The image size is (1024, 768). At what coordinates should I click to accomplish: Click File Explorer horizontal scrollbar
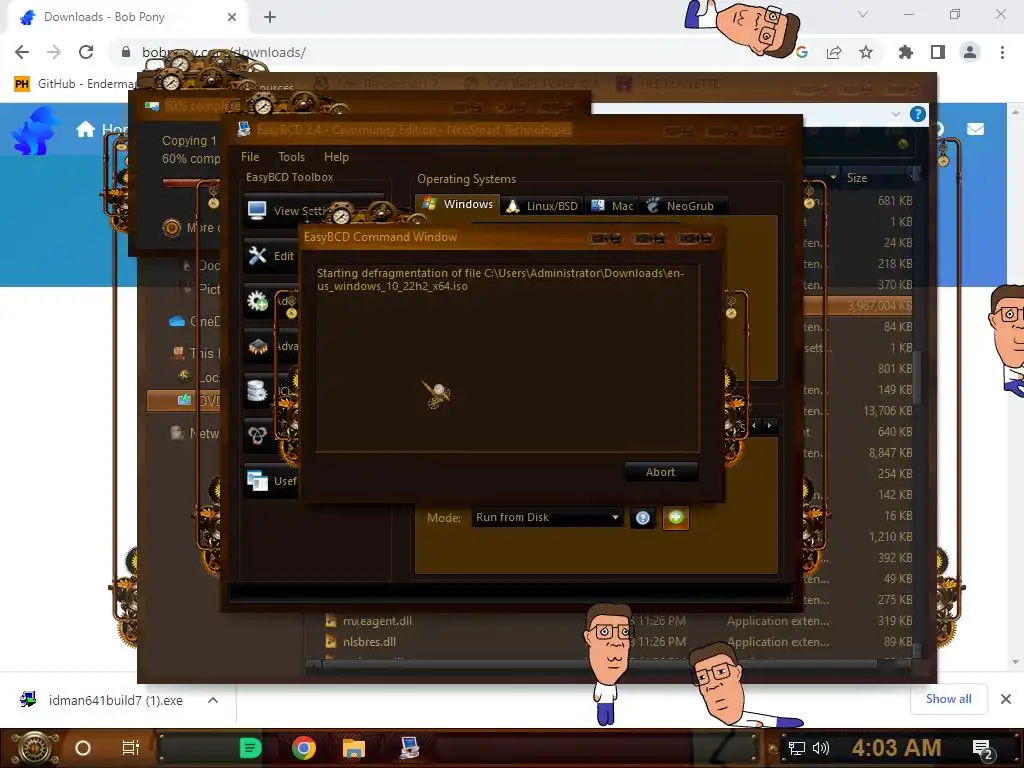610,665
